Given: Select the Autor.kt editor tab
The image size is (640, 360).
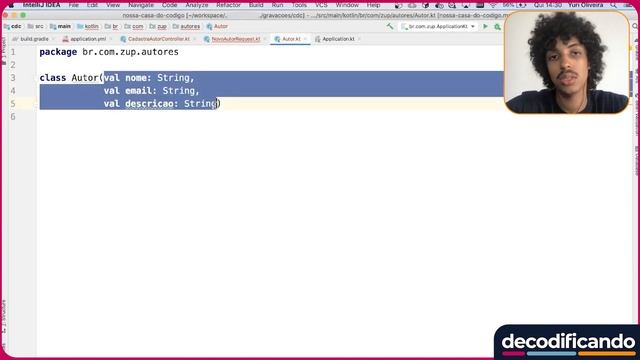Looking at the screenshot, I should pyautogui.click(x=291, y=39).
